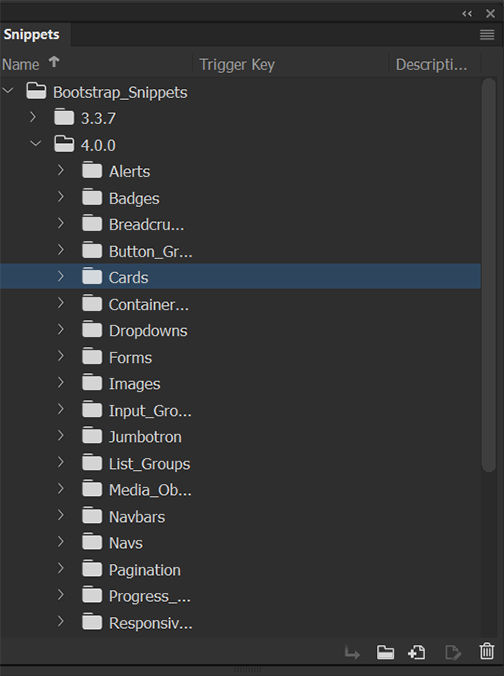The width and height of the screenshot is (504, 676).
Task: Click the New Snippet icon
Action: click(x=416, y=652)
